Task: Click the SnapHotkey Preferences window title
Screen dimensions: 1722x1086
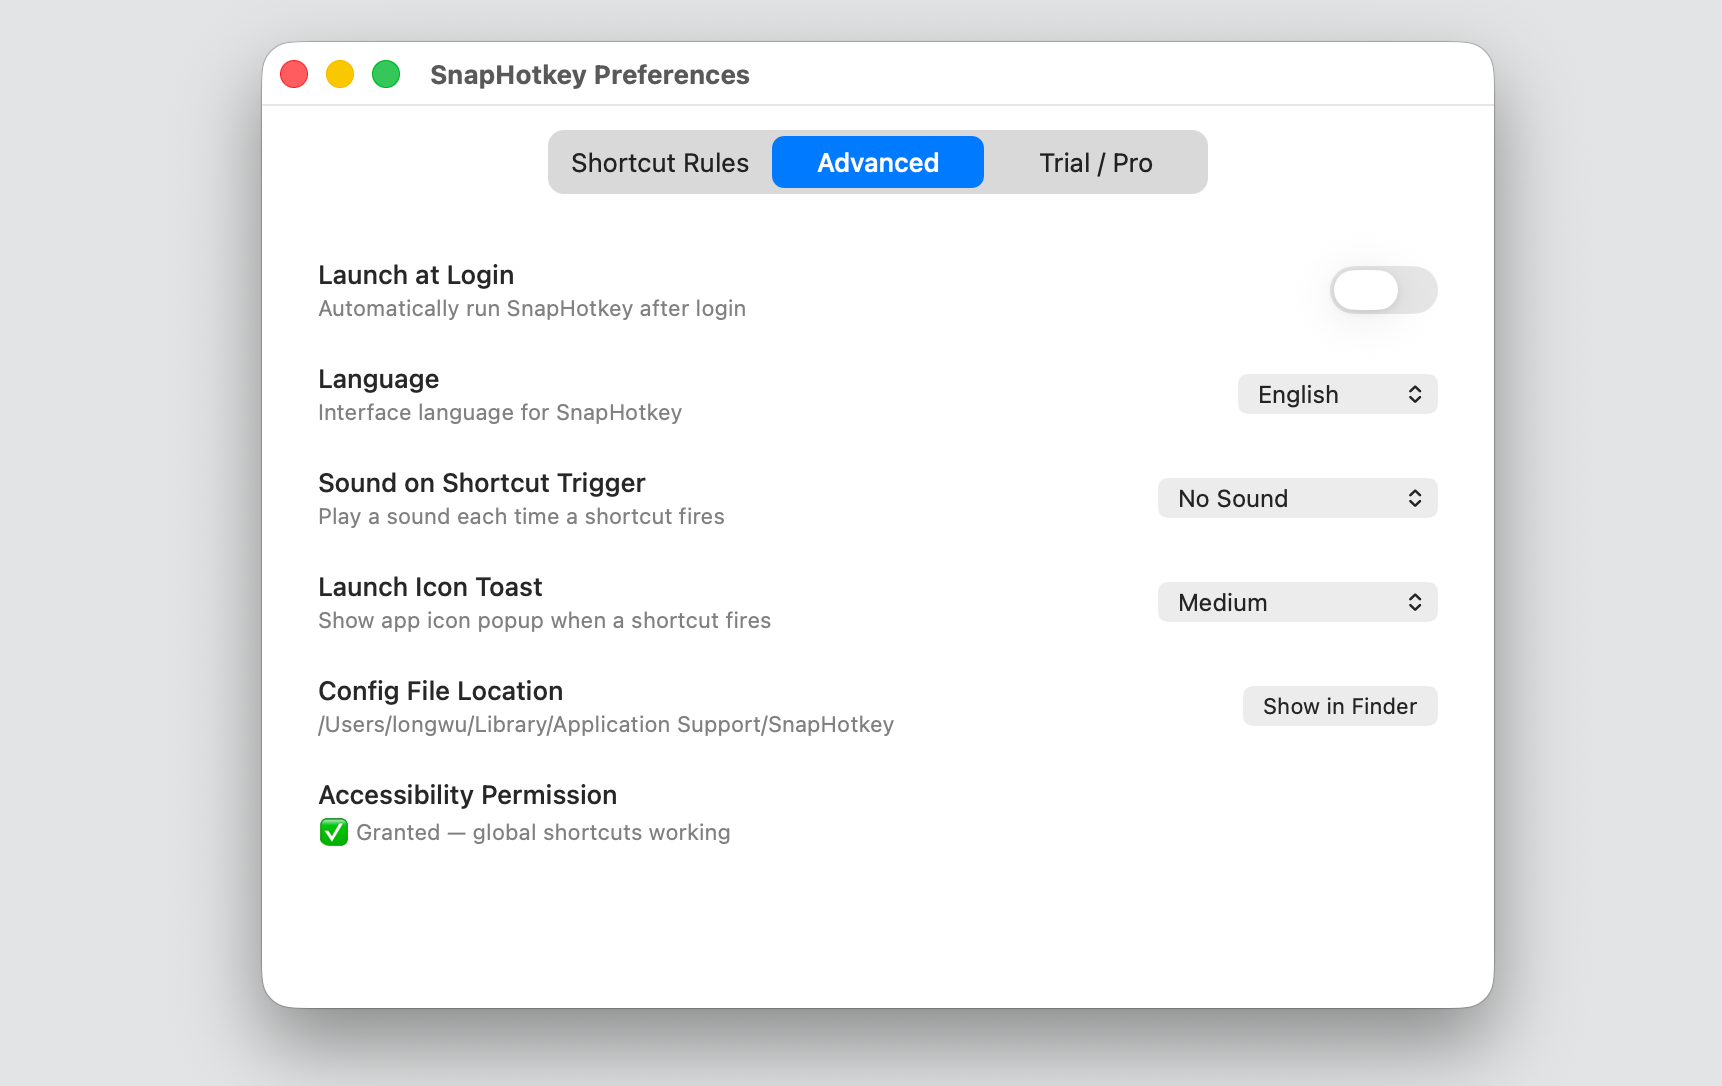Action: point(590,75)
